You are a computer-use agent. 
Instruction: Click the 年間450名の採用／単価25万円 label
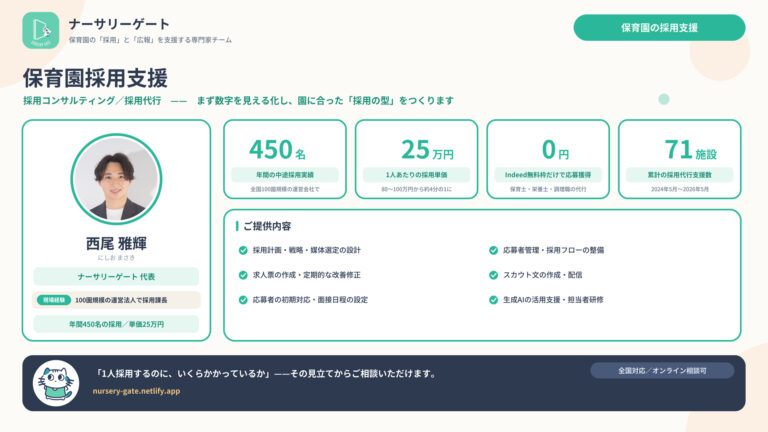coord(116,324)
